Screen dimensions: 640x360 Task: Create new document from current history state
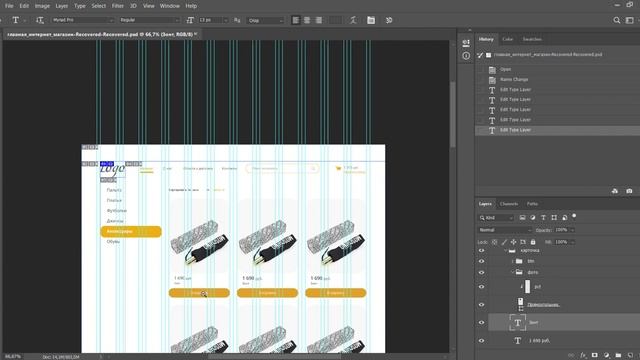(615, 191)
